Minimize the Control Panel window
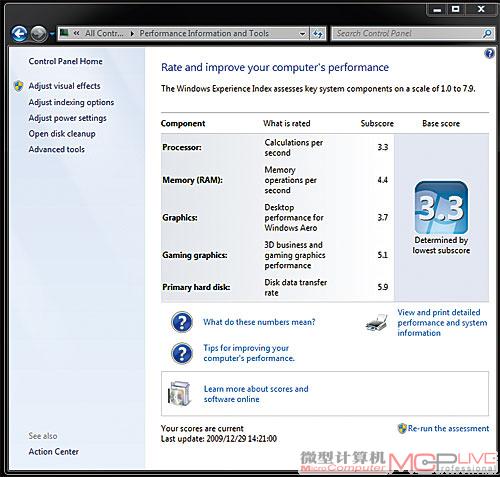The height and width of the screenshot is (477, 500). (x=437, y=9)
